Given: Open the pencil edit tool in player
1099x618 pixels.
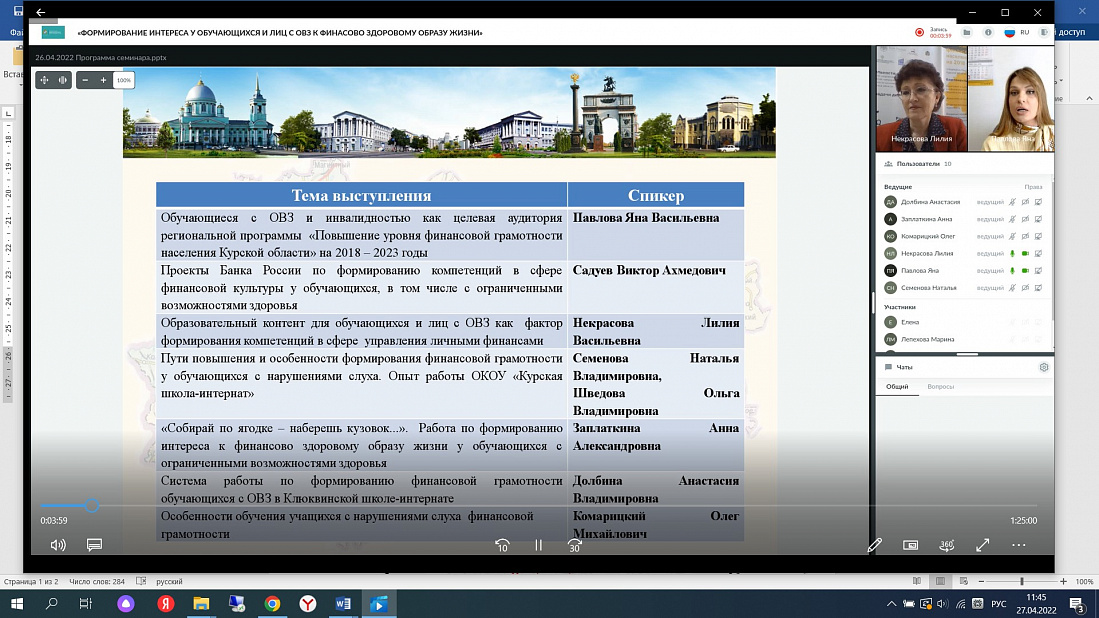Looking at the screenshot, I should point(875,545).
